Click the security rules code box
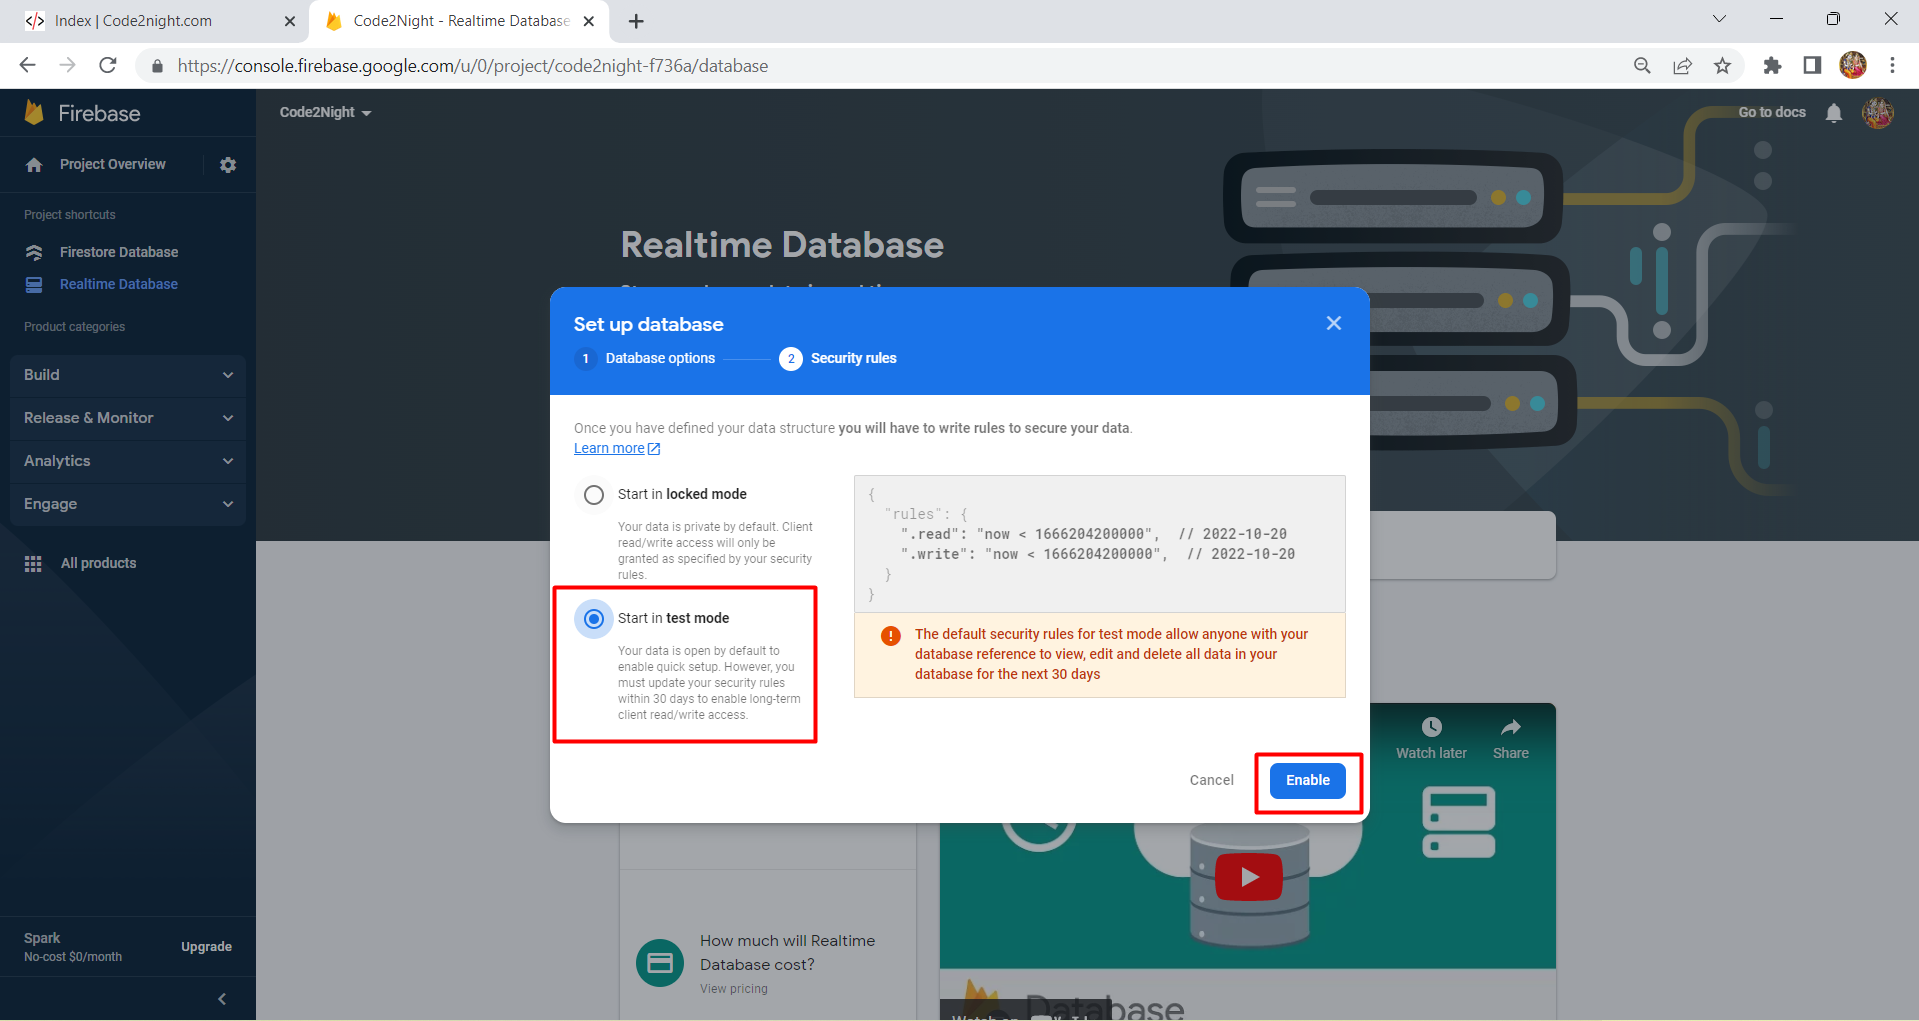1919x1021 pixels. click(1099, 544)
